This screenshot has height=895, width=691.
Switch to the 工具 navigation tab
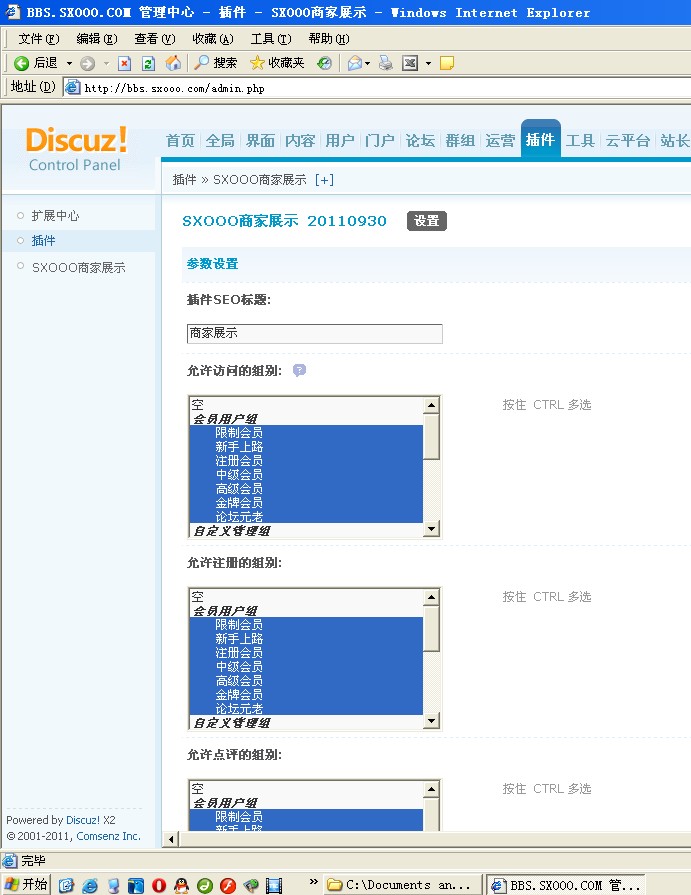580,140
